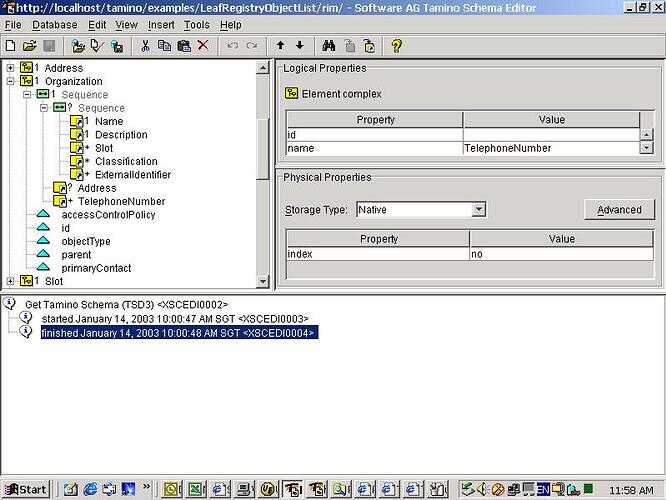
Task: Click the Copy toolbar icon
Action: [164, 45]
